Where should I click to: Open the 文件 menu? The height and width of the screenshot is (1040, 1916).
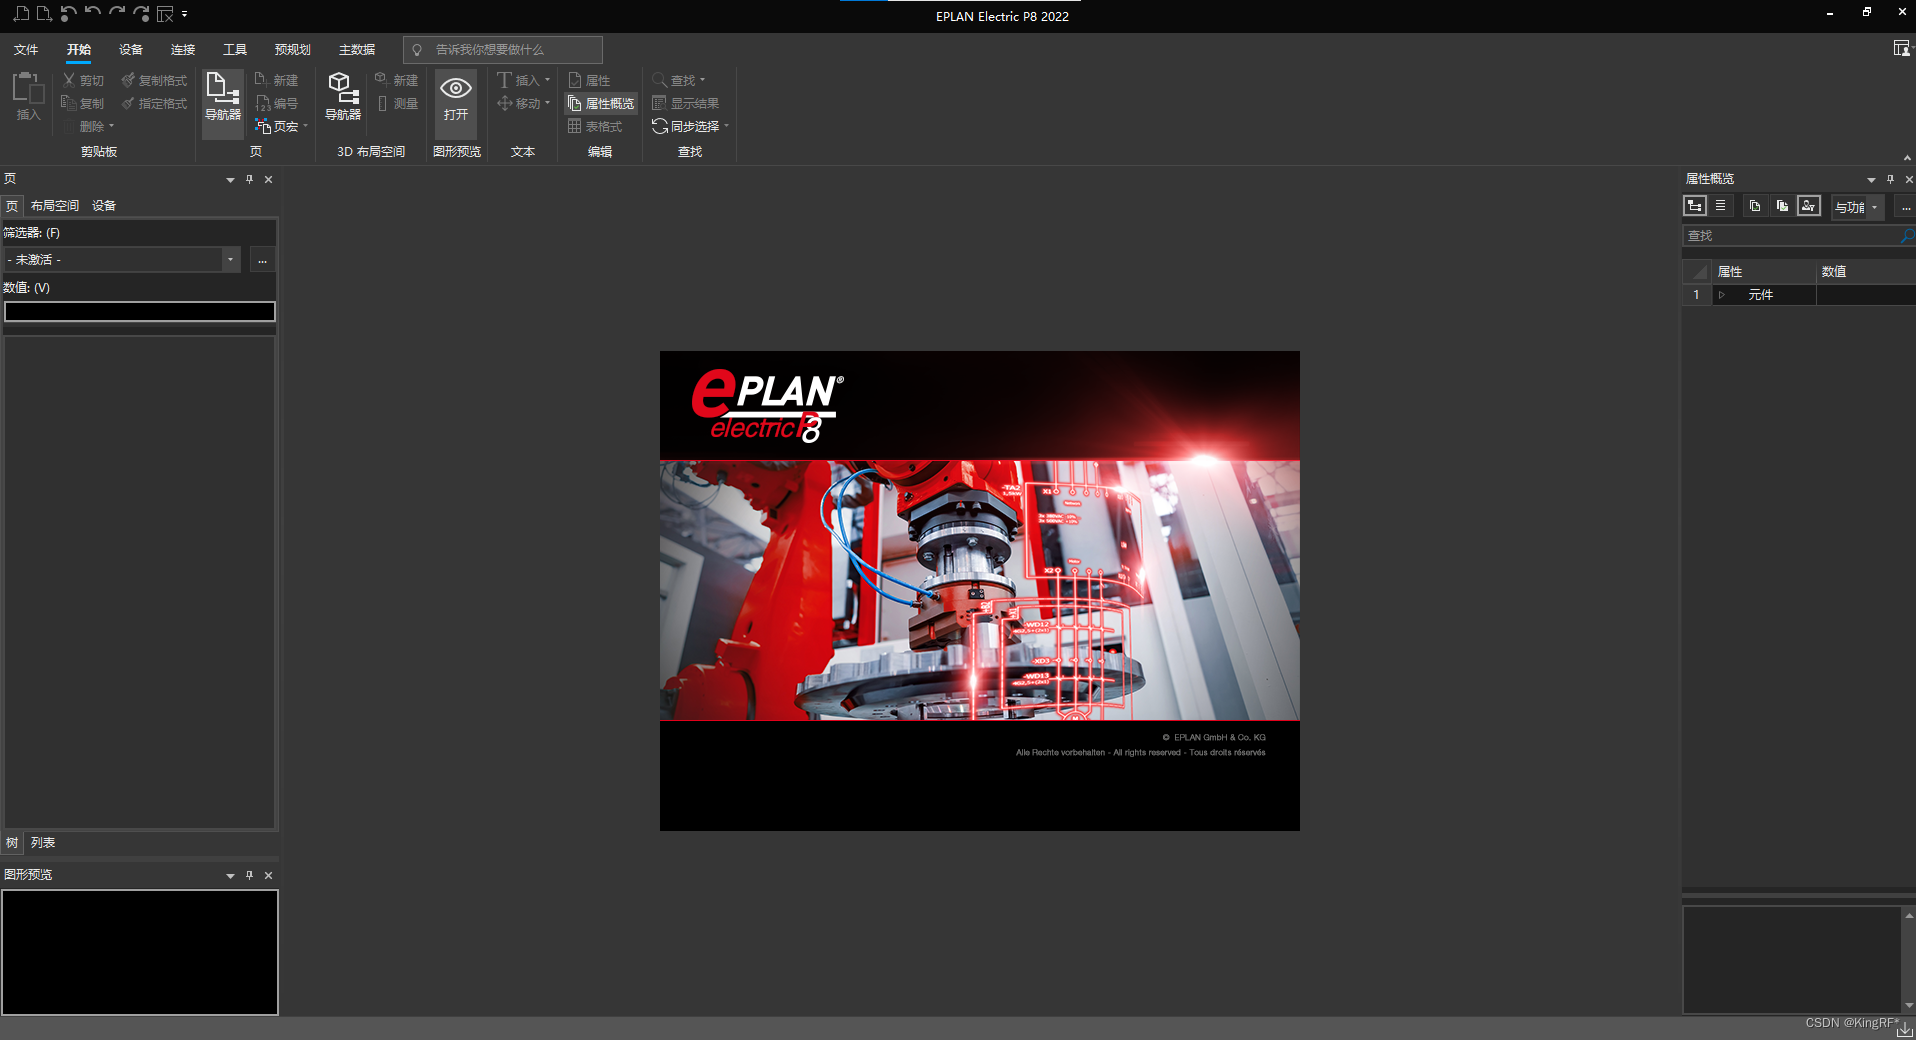tap(26, 48)
